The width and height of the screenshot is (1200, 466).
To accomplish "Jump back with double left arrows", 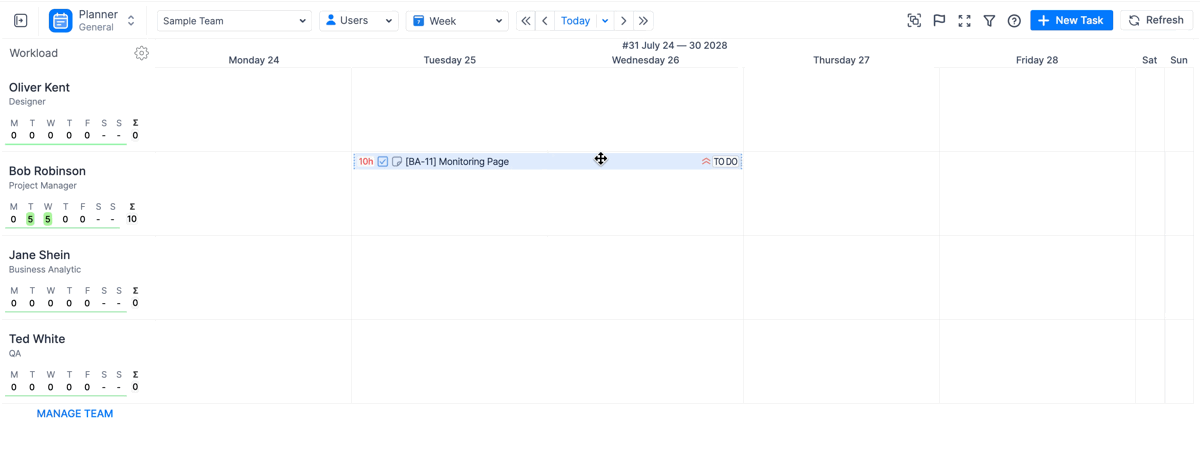I will [525, 20].
